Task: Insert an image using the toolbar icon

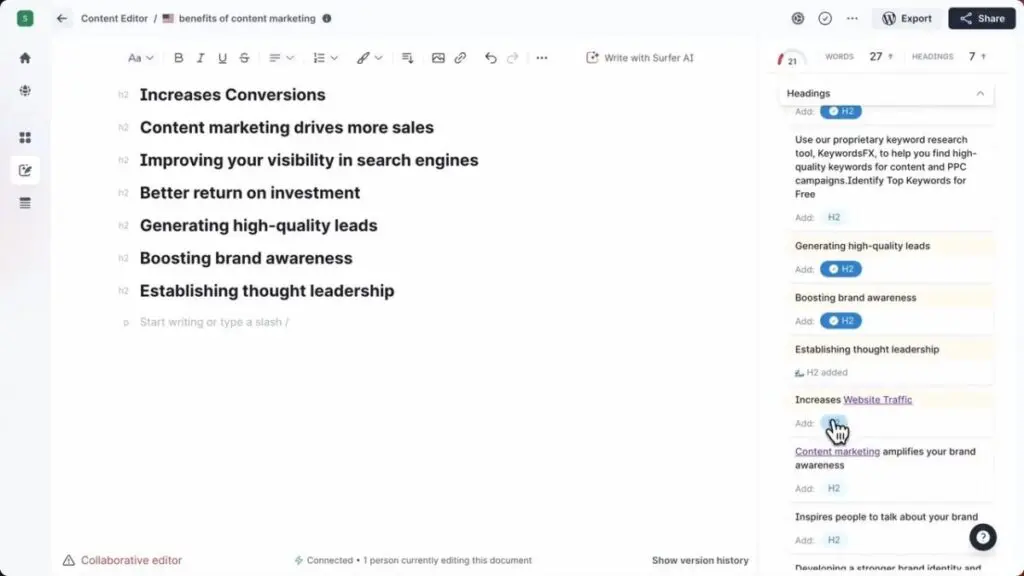Action: click(438, 58)
